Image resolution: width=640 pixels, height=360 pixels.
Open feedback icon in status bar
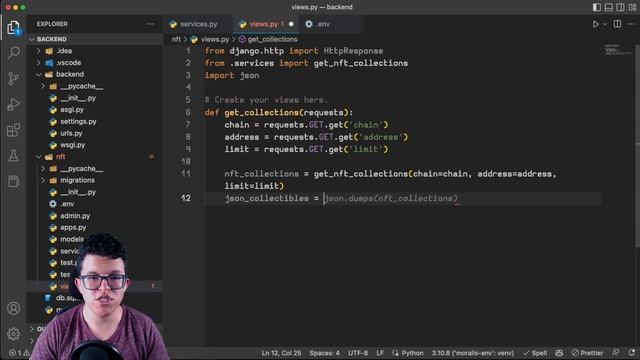(x=616, y=353)
